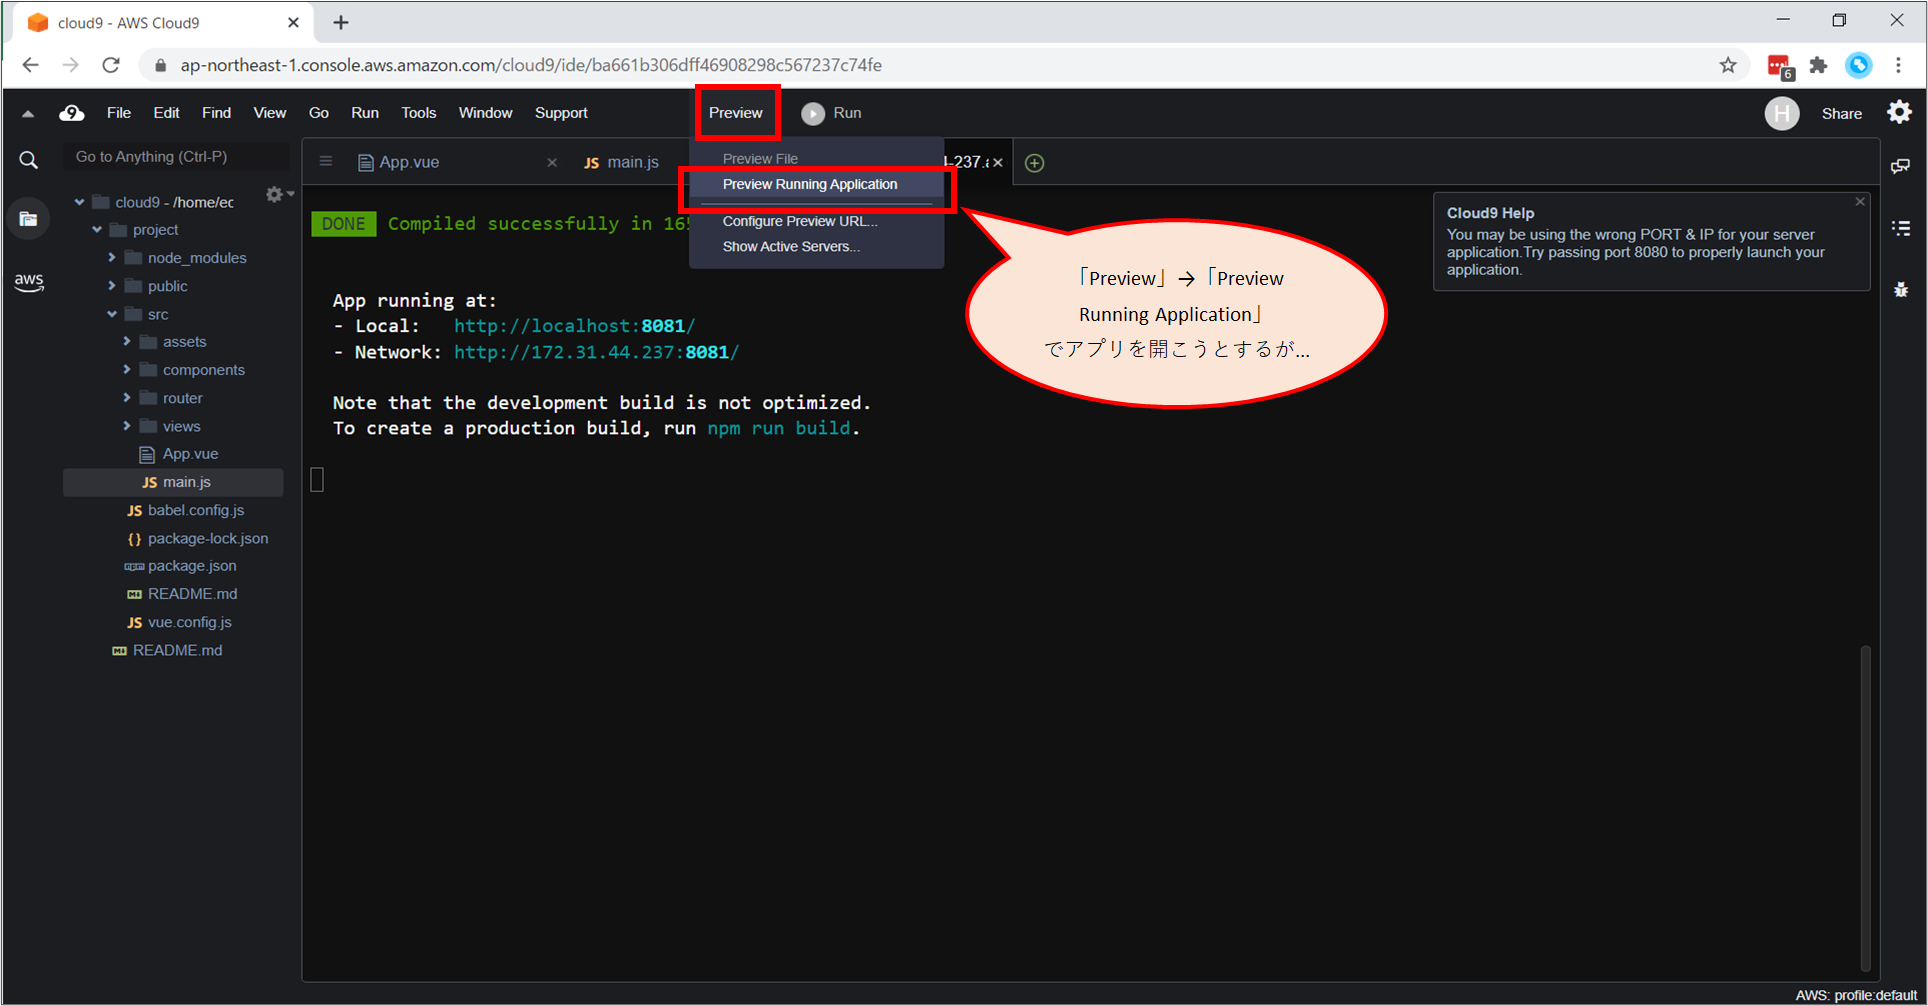Click the user avatar H icon
The width and height of the screenshot is (1928, 1006).
[1781, 113]
